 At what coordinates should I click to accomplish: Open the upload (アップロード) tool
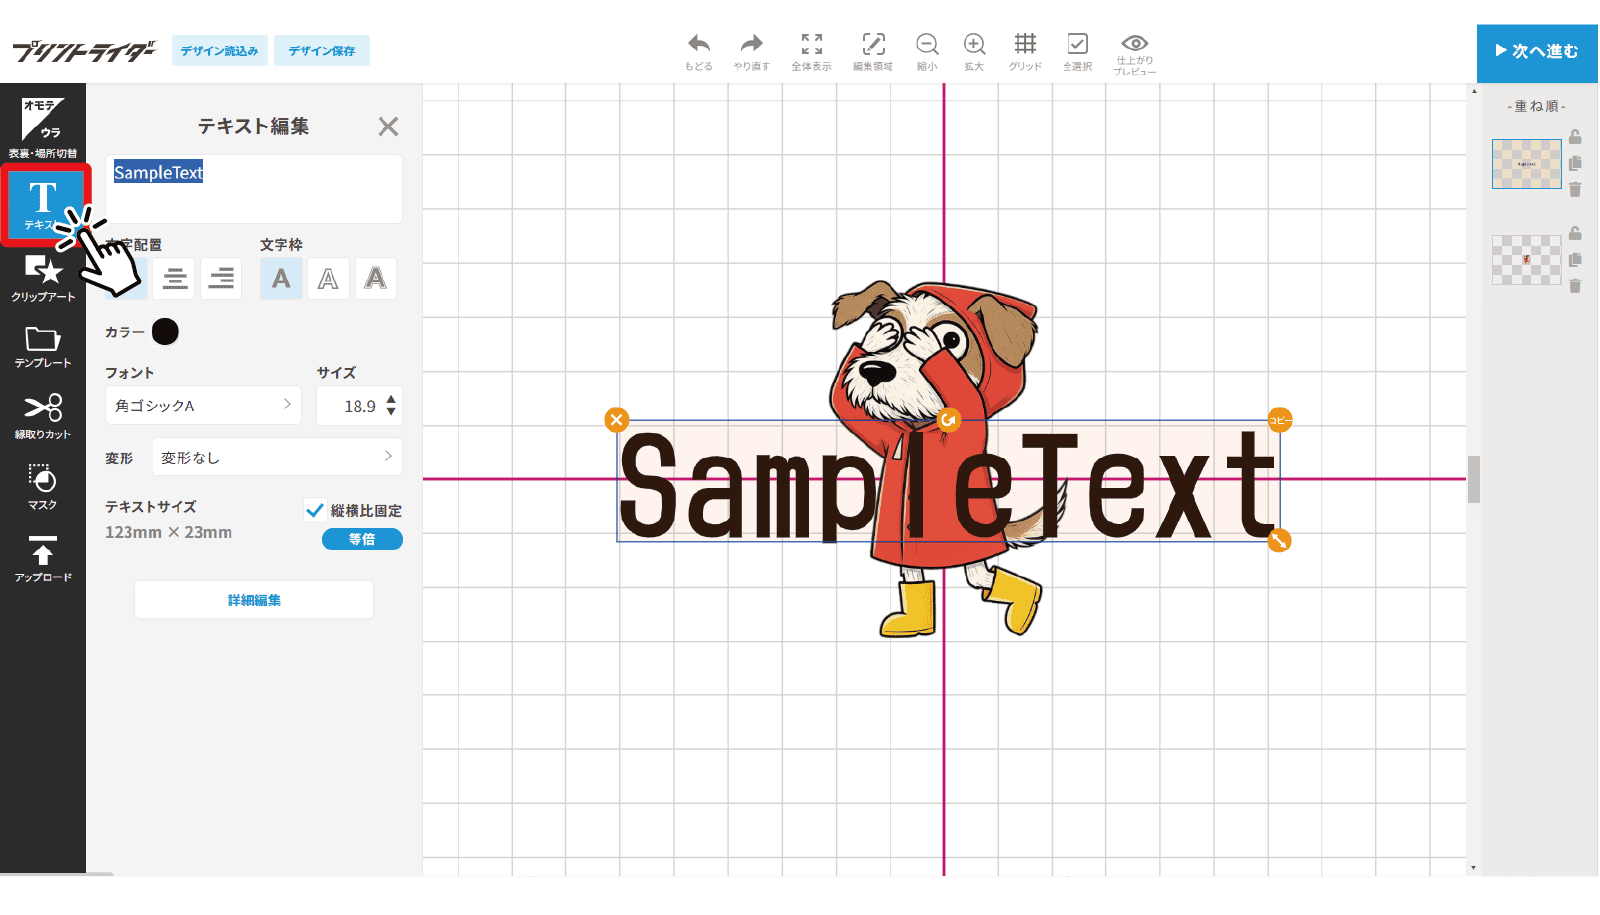(43, 557)
